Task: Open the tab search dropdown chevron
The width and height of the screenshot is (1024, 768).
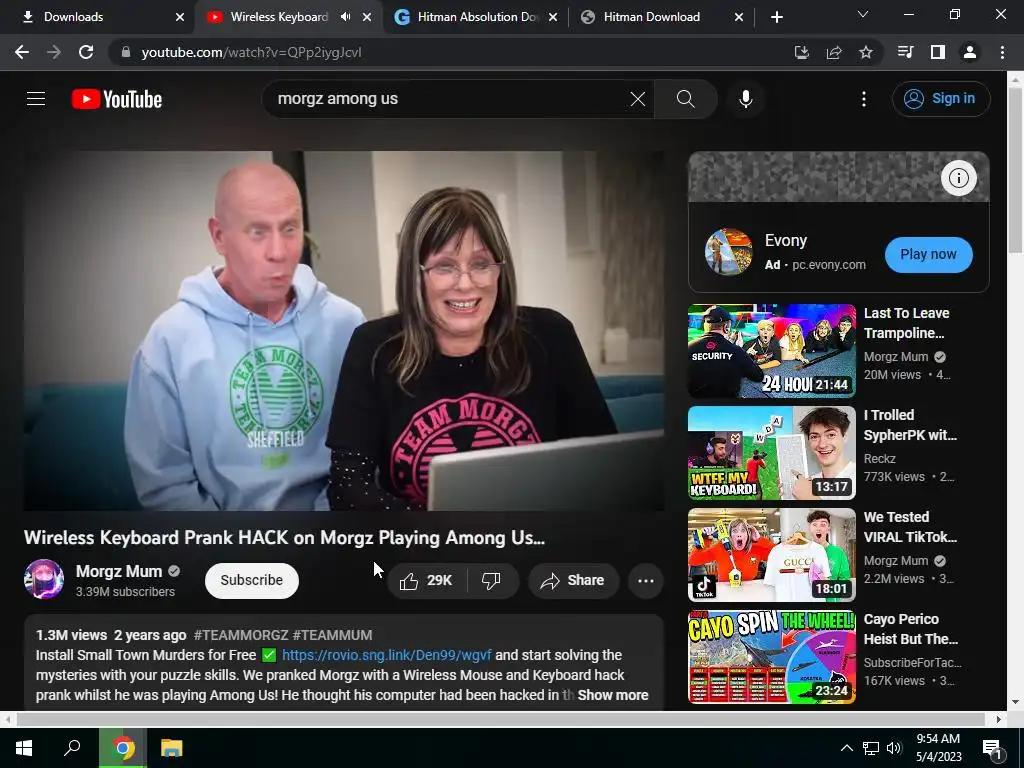Action: point(863,14)
